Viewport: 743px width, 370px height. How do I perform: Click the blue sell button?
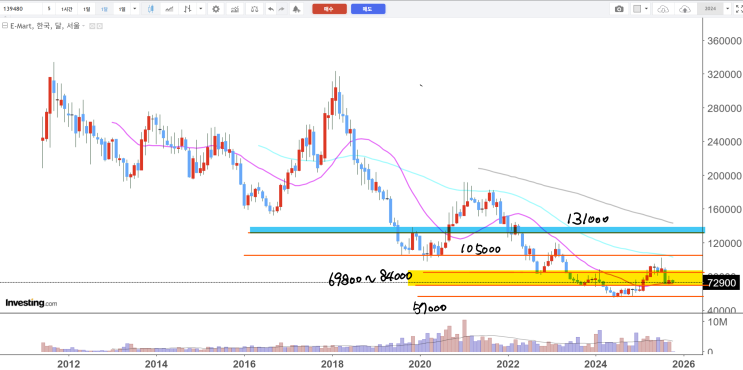(368, 9)
